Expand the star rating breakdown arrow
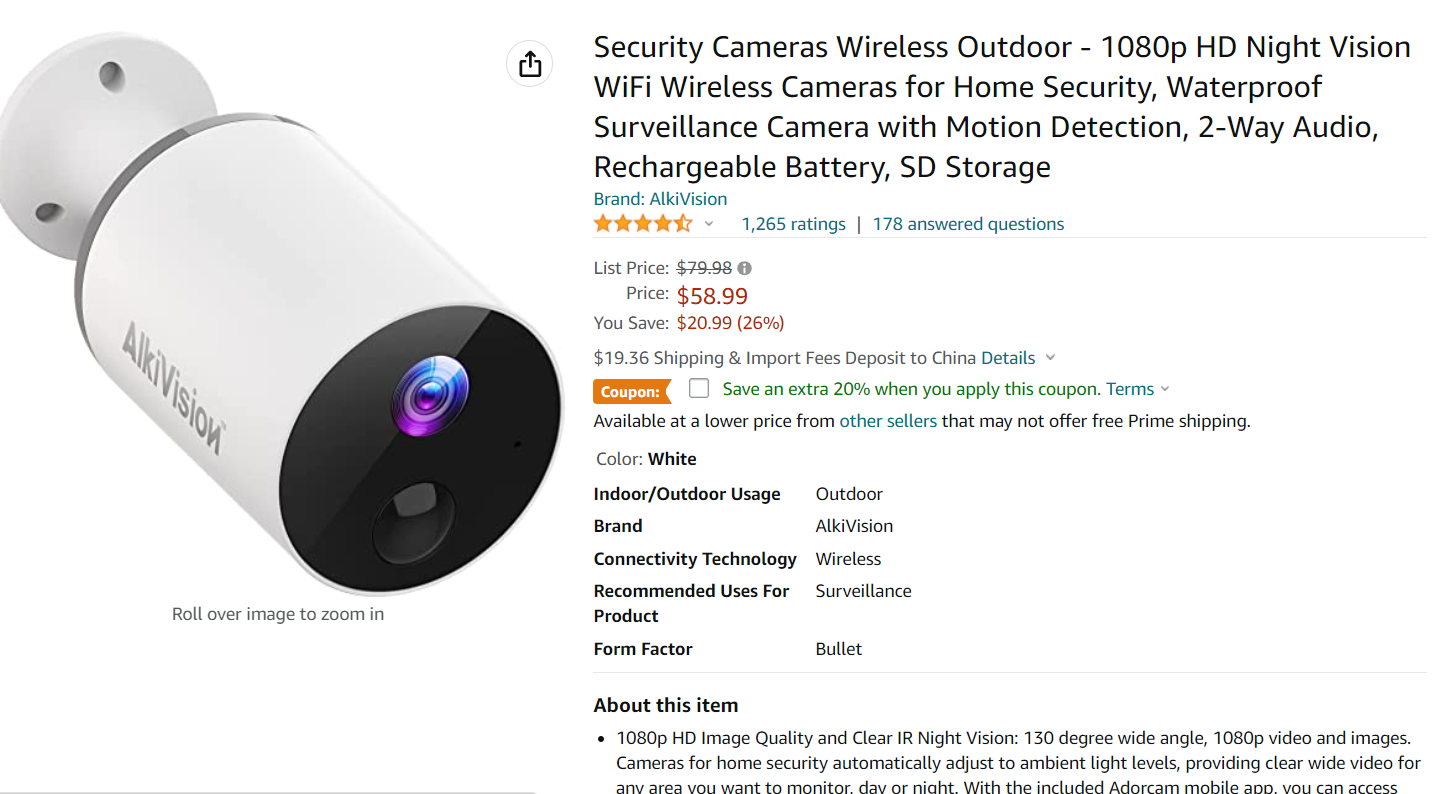Viewport: 1436px width, 794px height. pyautogui.click(x=709, y=224)
